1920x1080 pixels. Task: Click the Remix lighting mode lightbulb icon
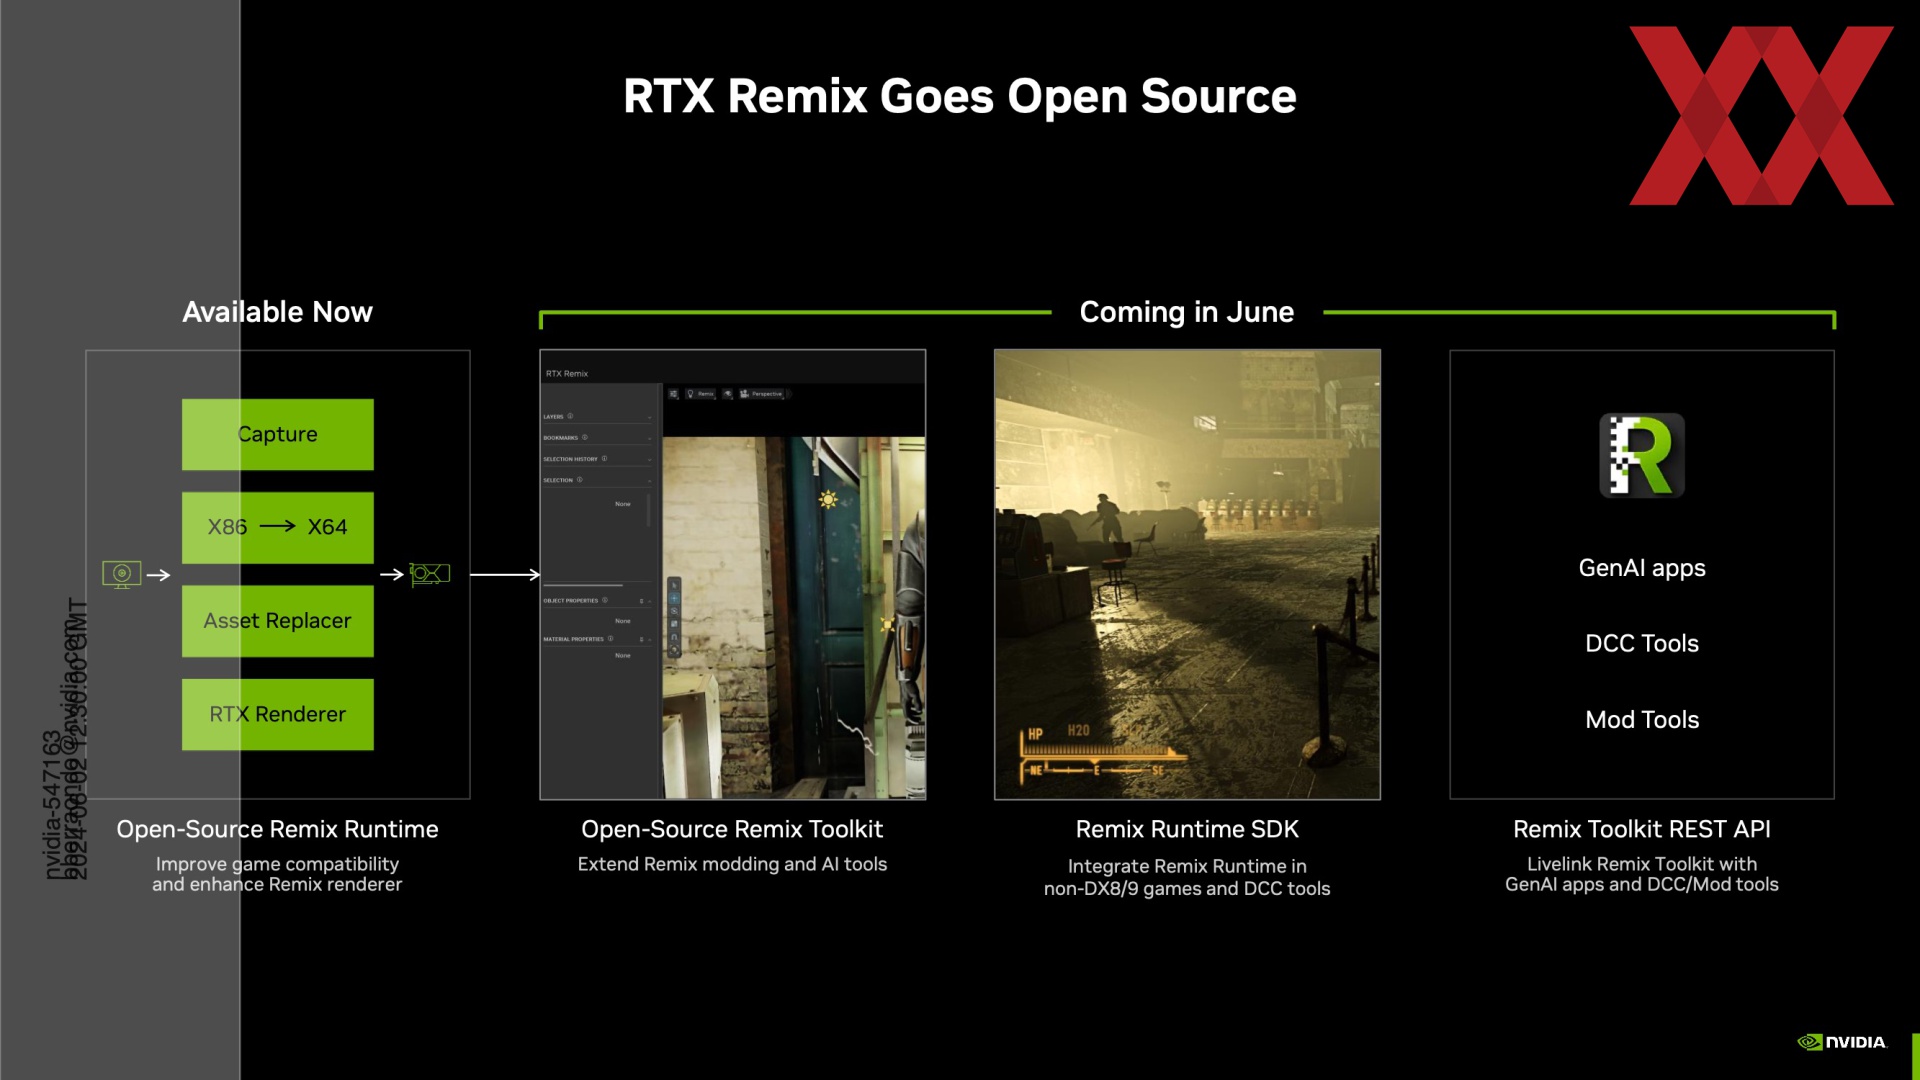pos(690,394)
